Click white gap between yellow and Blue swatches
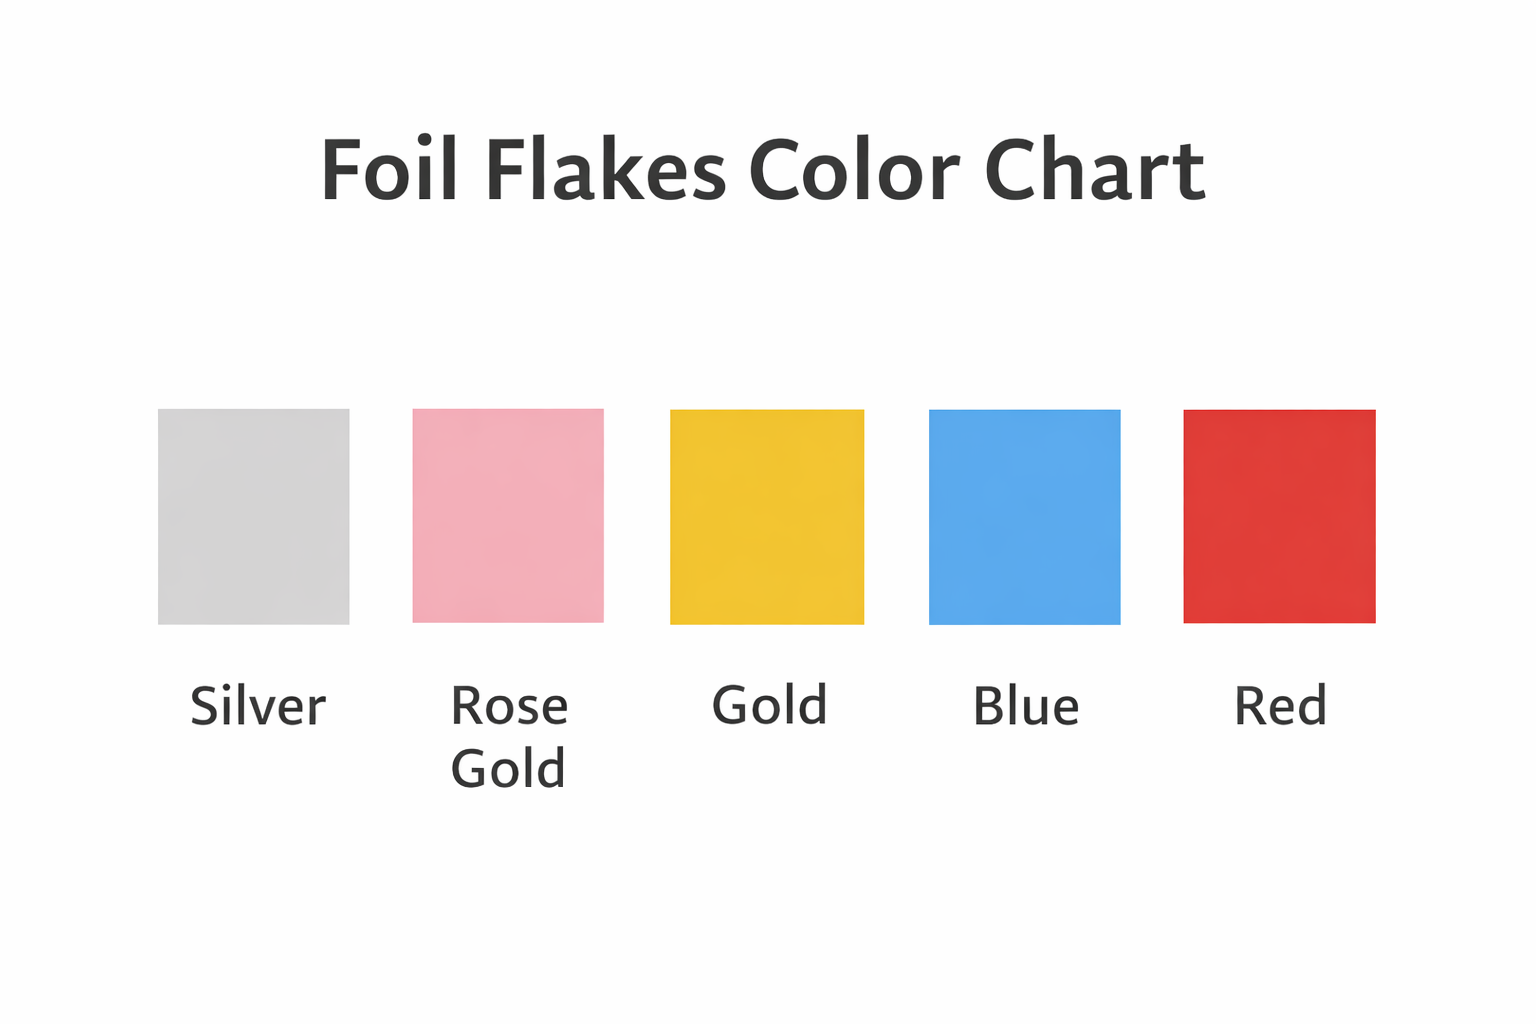 click(897, 517)
